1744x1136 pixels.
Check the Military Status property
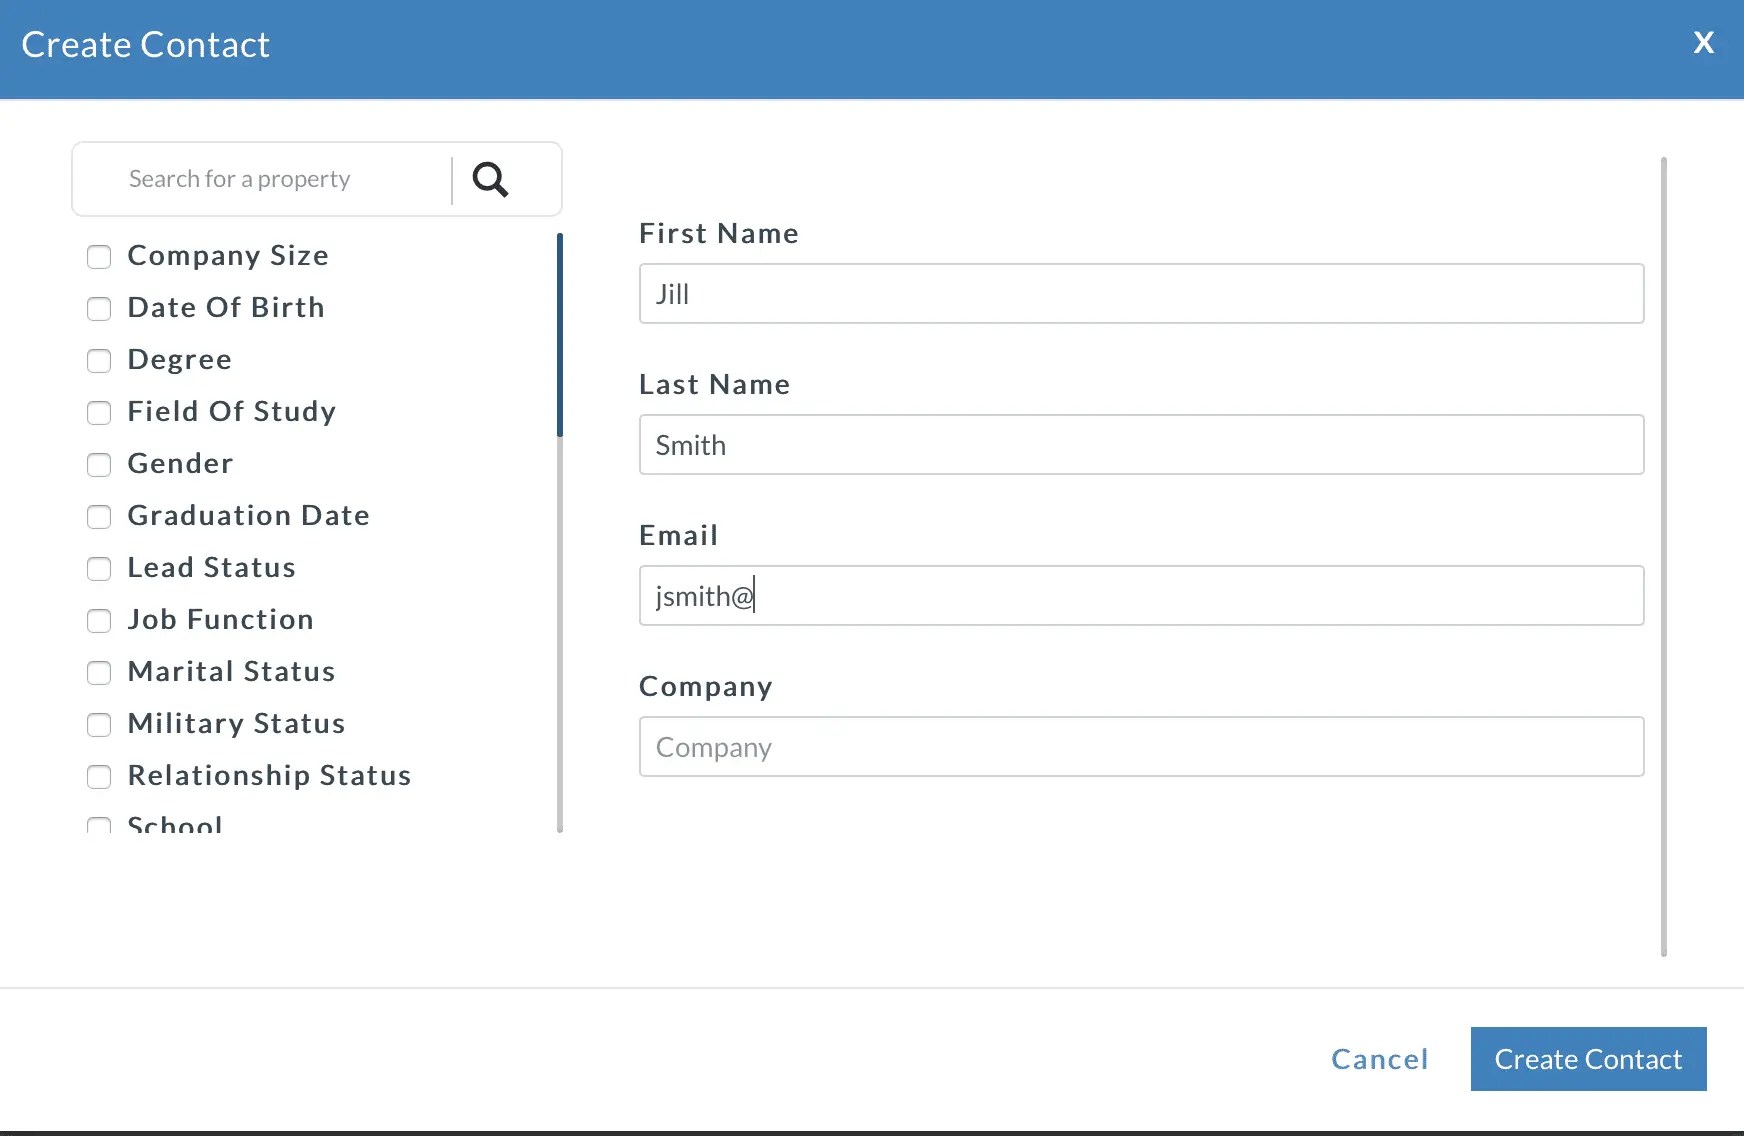coord(99,725)
